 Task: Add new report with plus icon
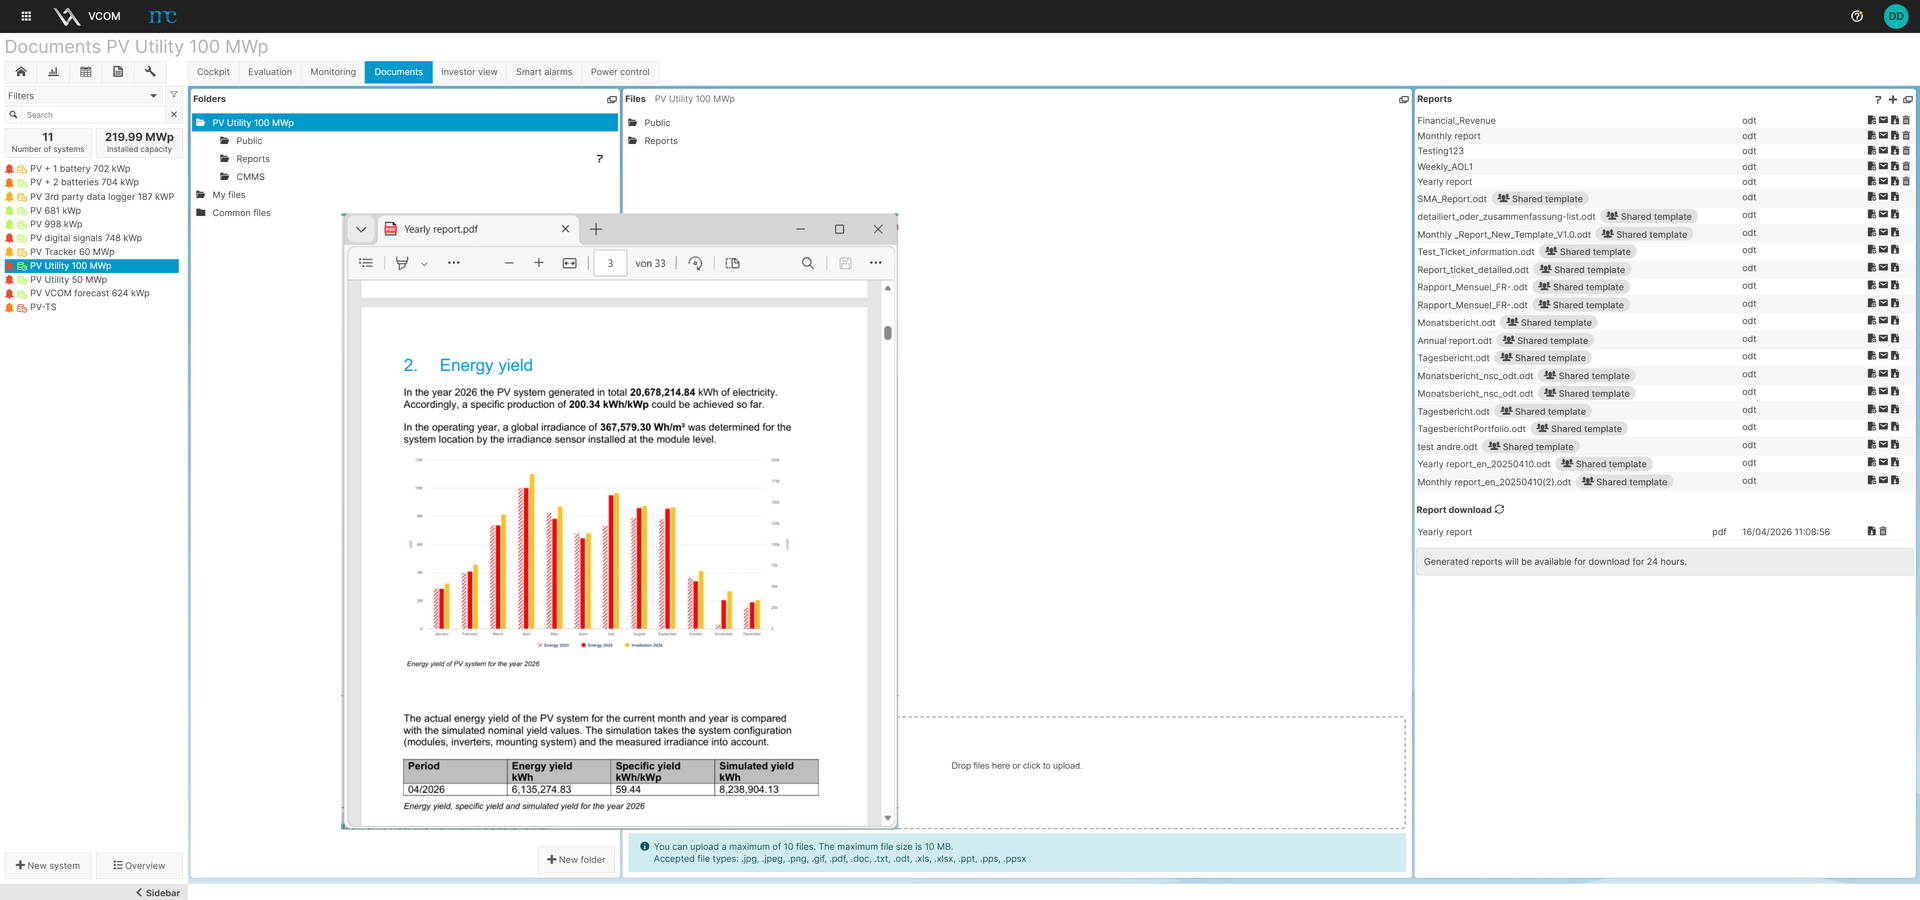click(x=1893, y=99)
